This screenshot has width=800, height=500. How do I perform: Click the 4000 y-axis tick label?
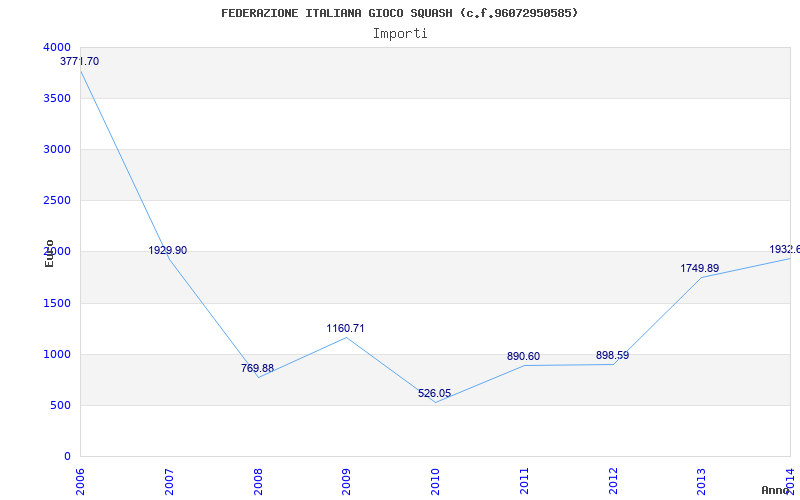coord(57,47)
